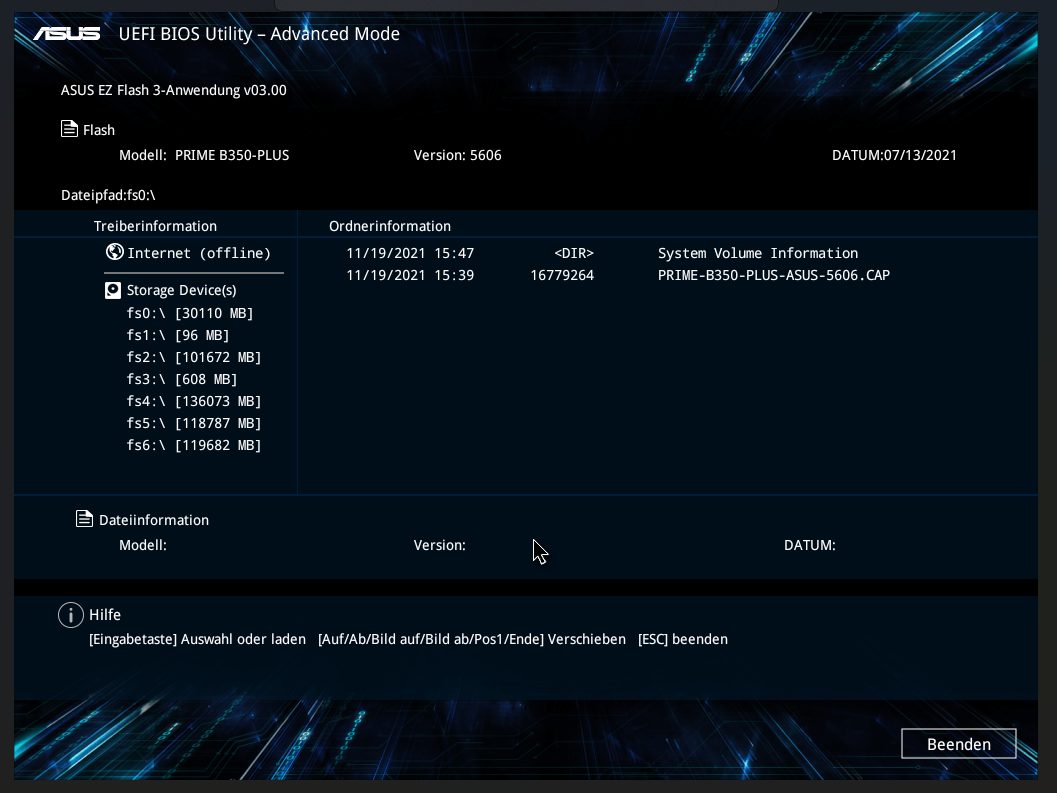The width and height of the screenshot is (1057, 793).
Task: Click Dateiinformation label
Action: 154,520
